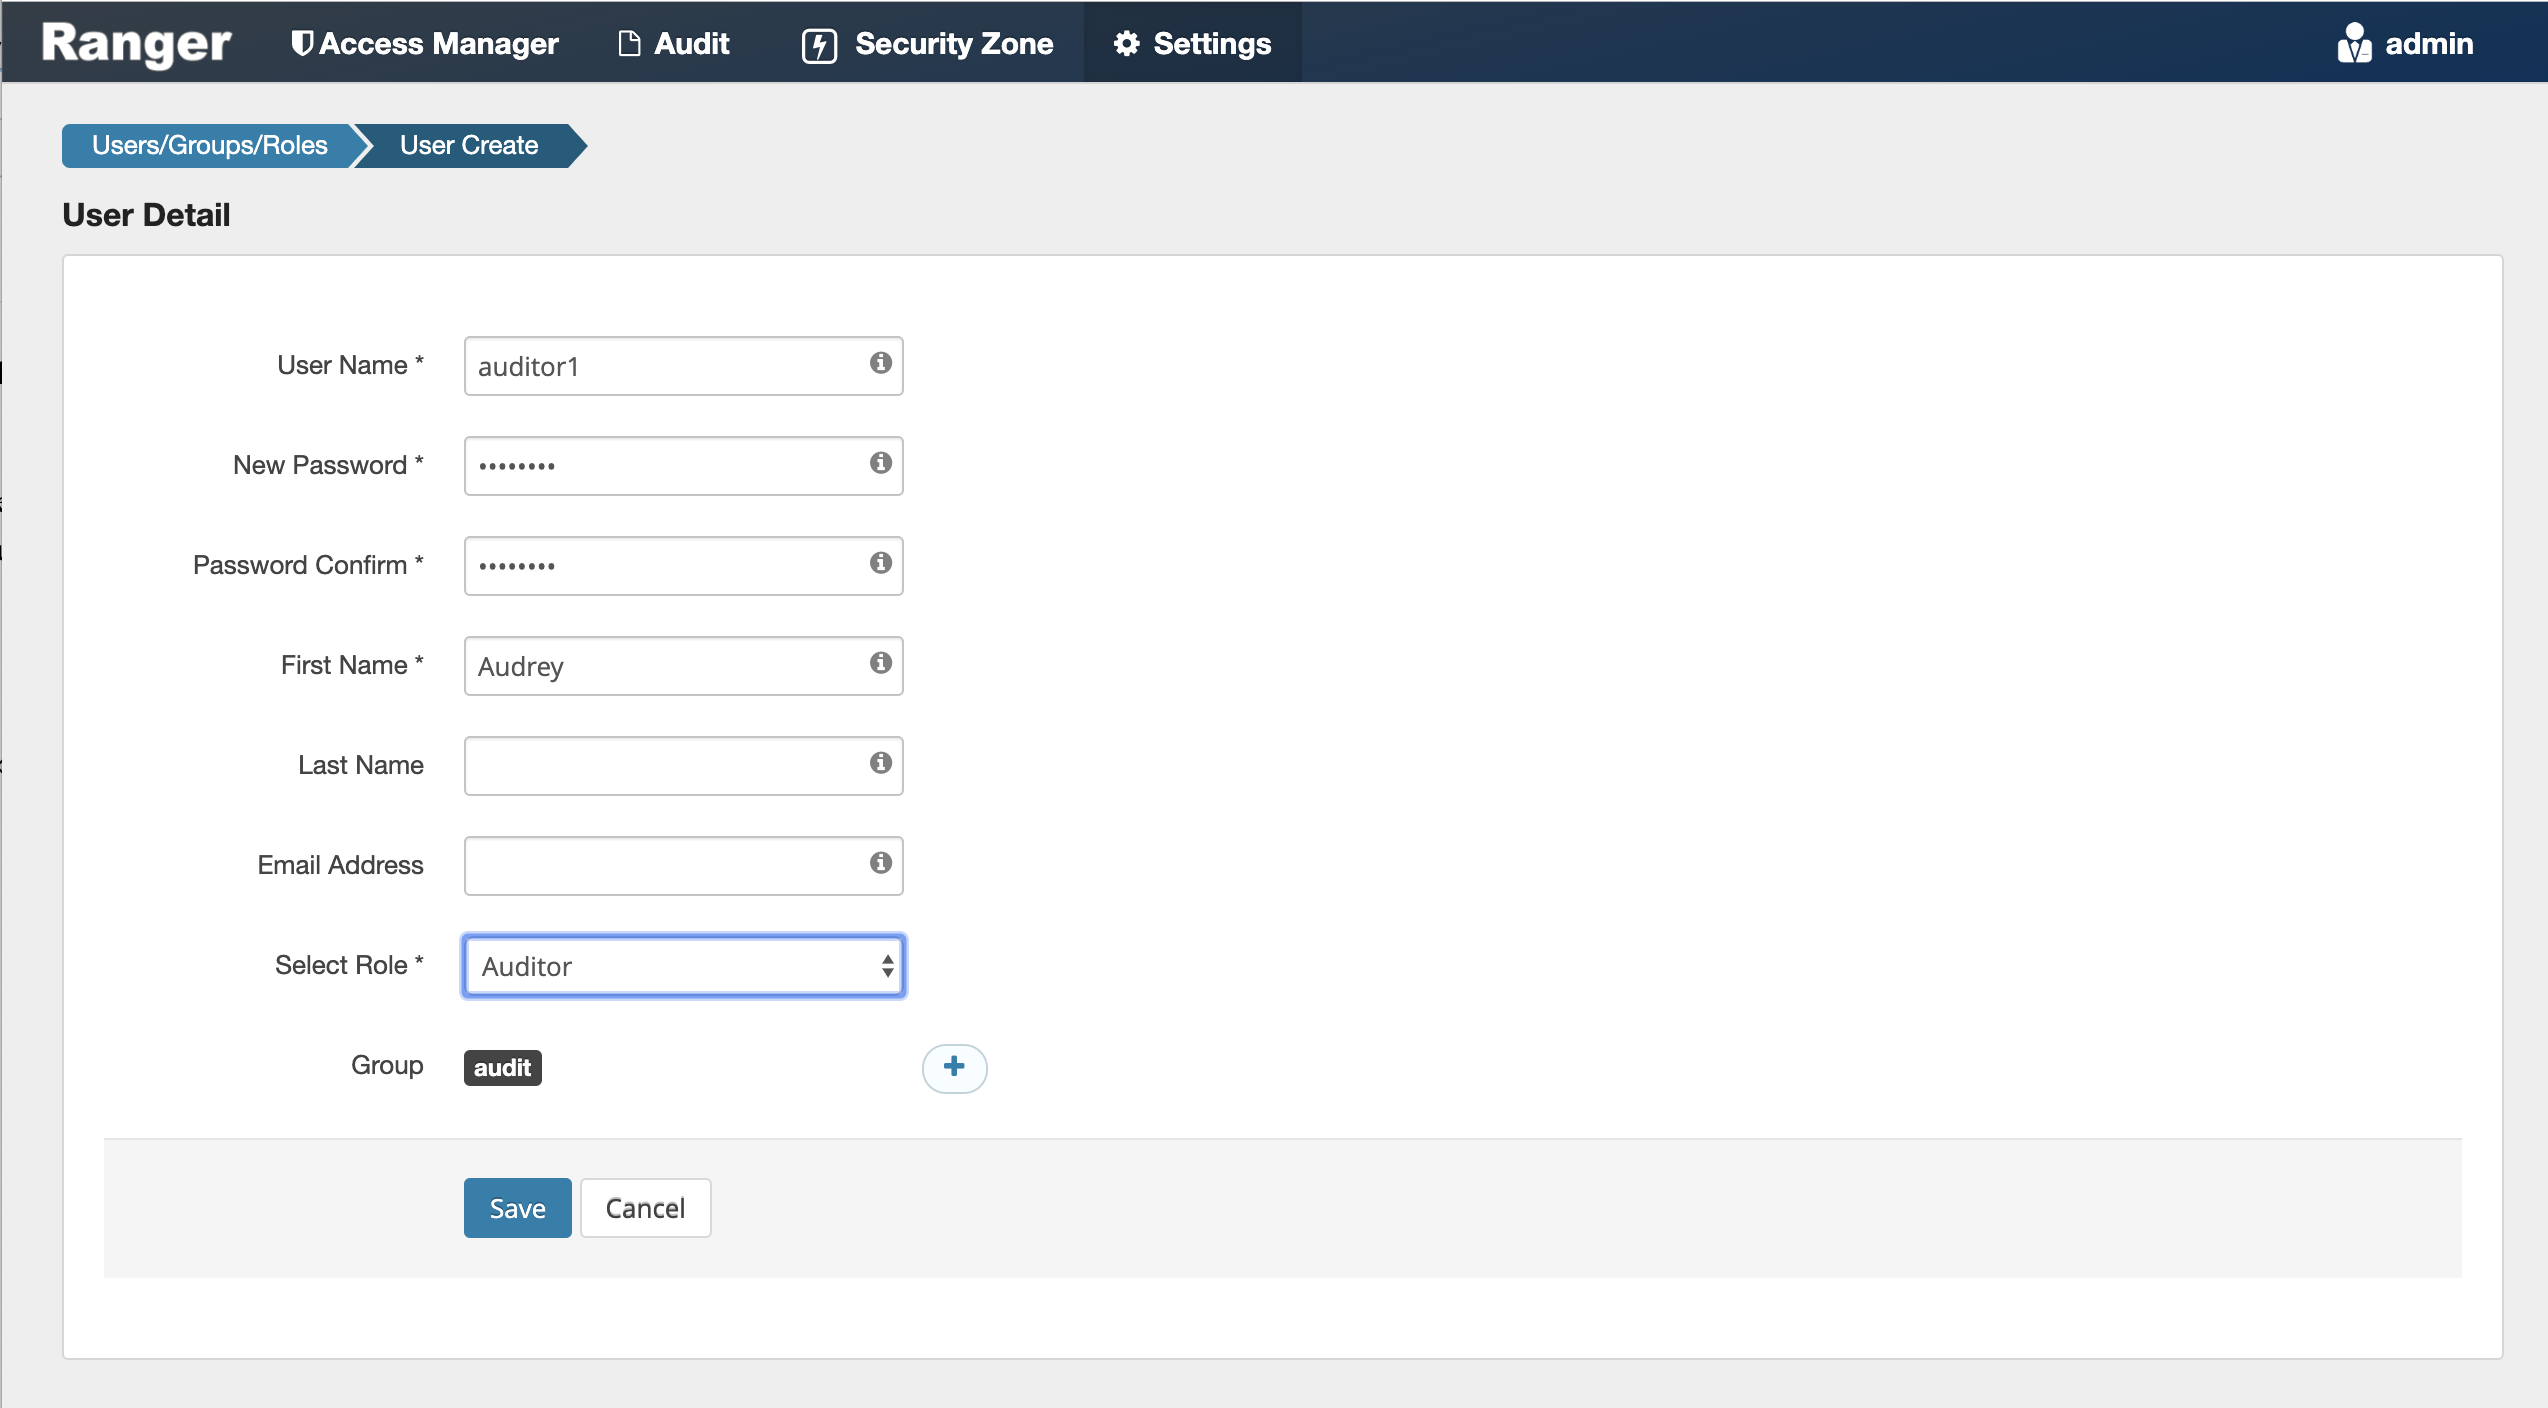
Task: Click the info icon next to First Name
Action: point(880,663)
